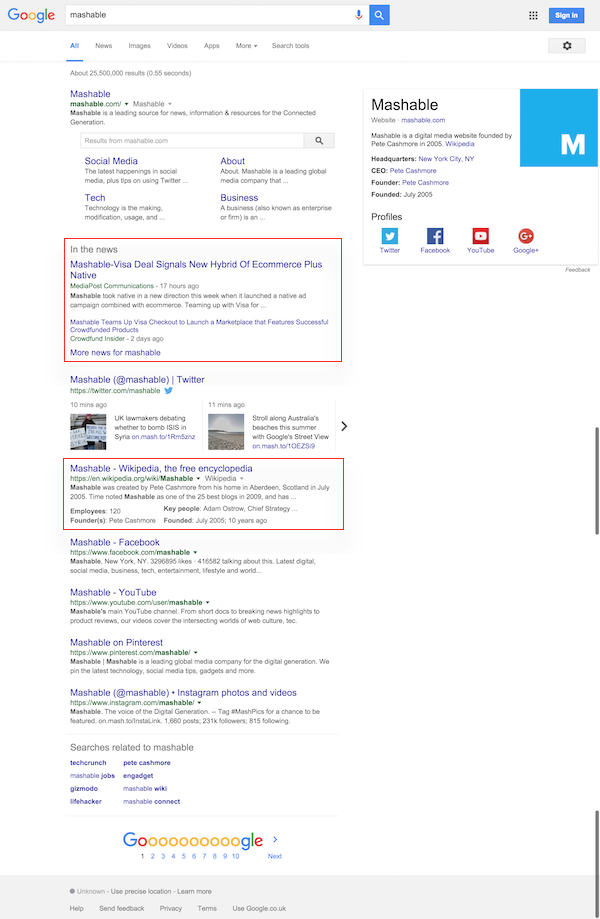This screenshot has height=919, width=600.
Task: Open related search pete cashmore
Action: pyautogui.click(x=147, y=763)
